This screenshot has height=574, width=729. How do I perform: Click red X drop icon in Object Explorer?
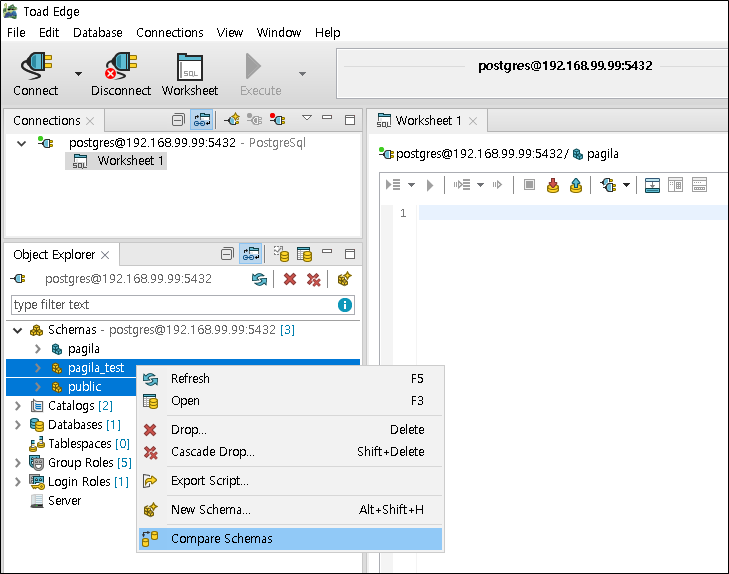click(290, 279)
